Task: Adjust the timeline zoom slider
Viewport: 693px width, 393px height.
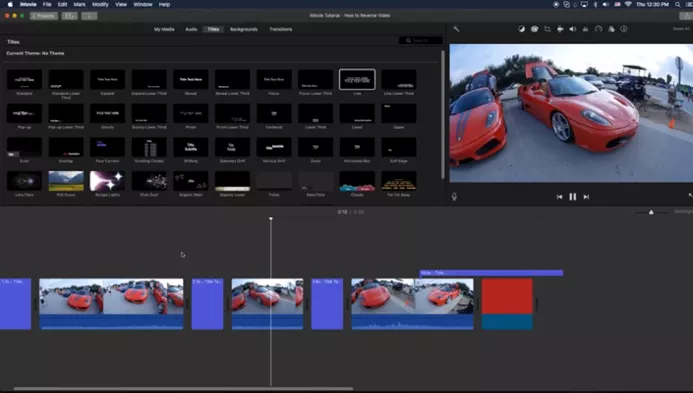Action: [651, 212]
